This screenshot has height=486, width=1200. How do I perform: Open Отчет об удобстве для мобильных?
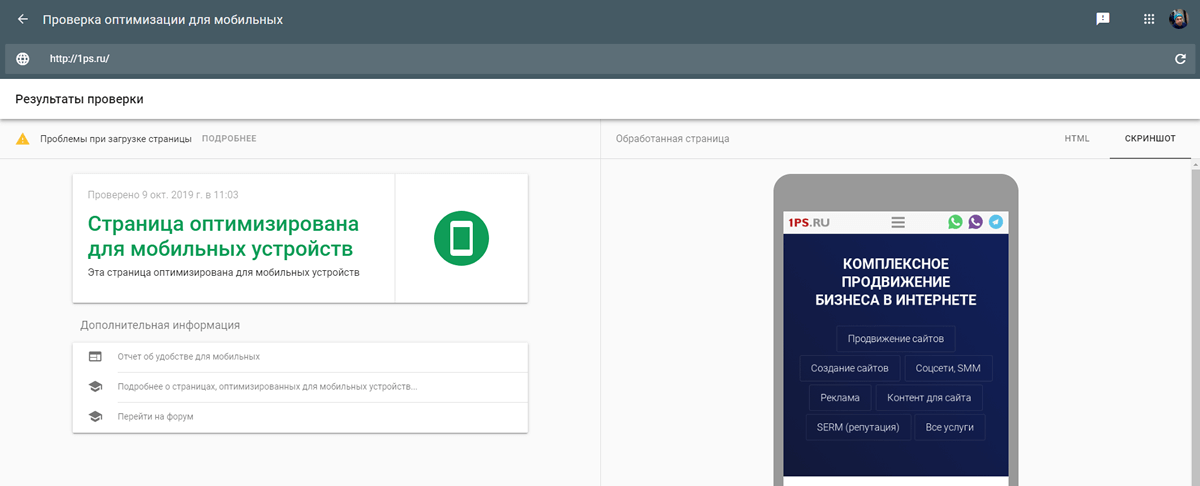click(x=189, y=356)
